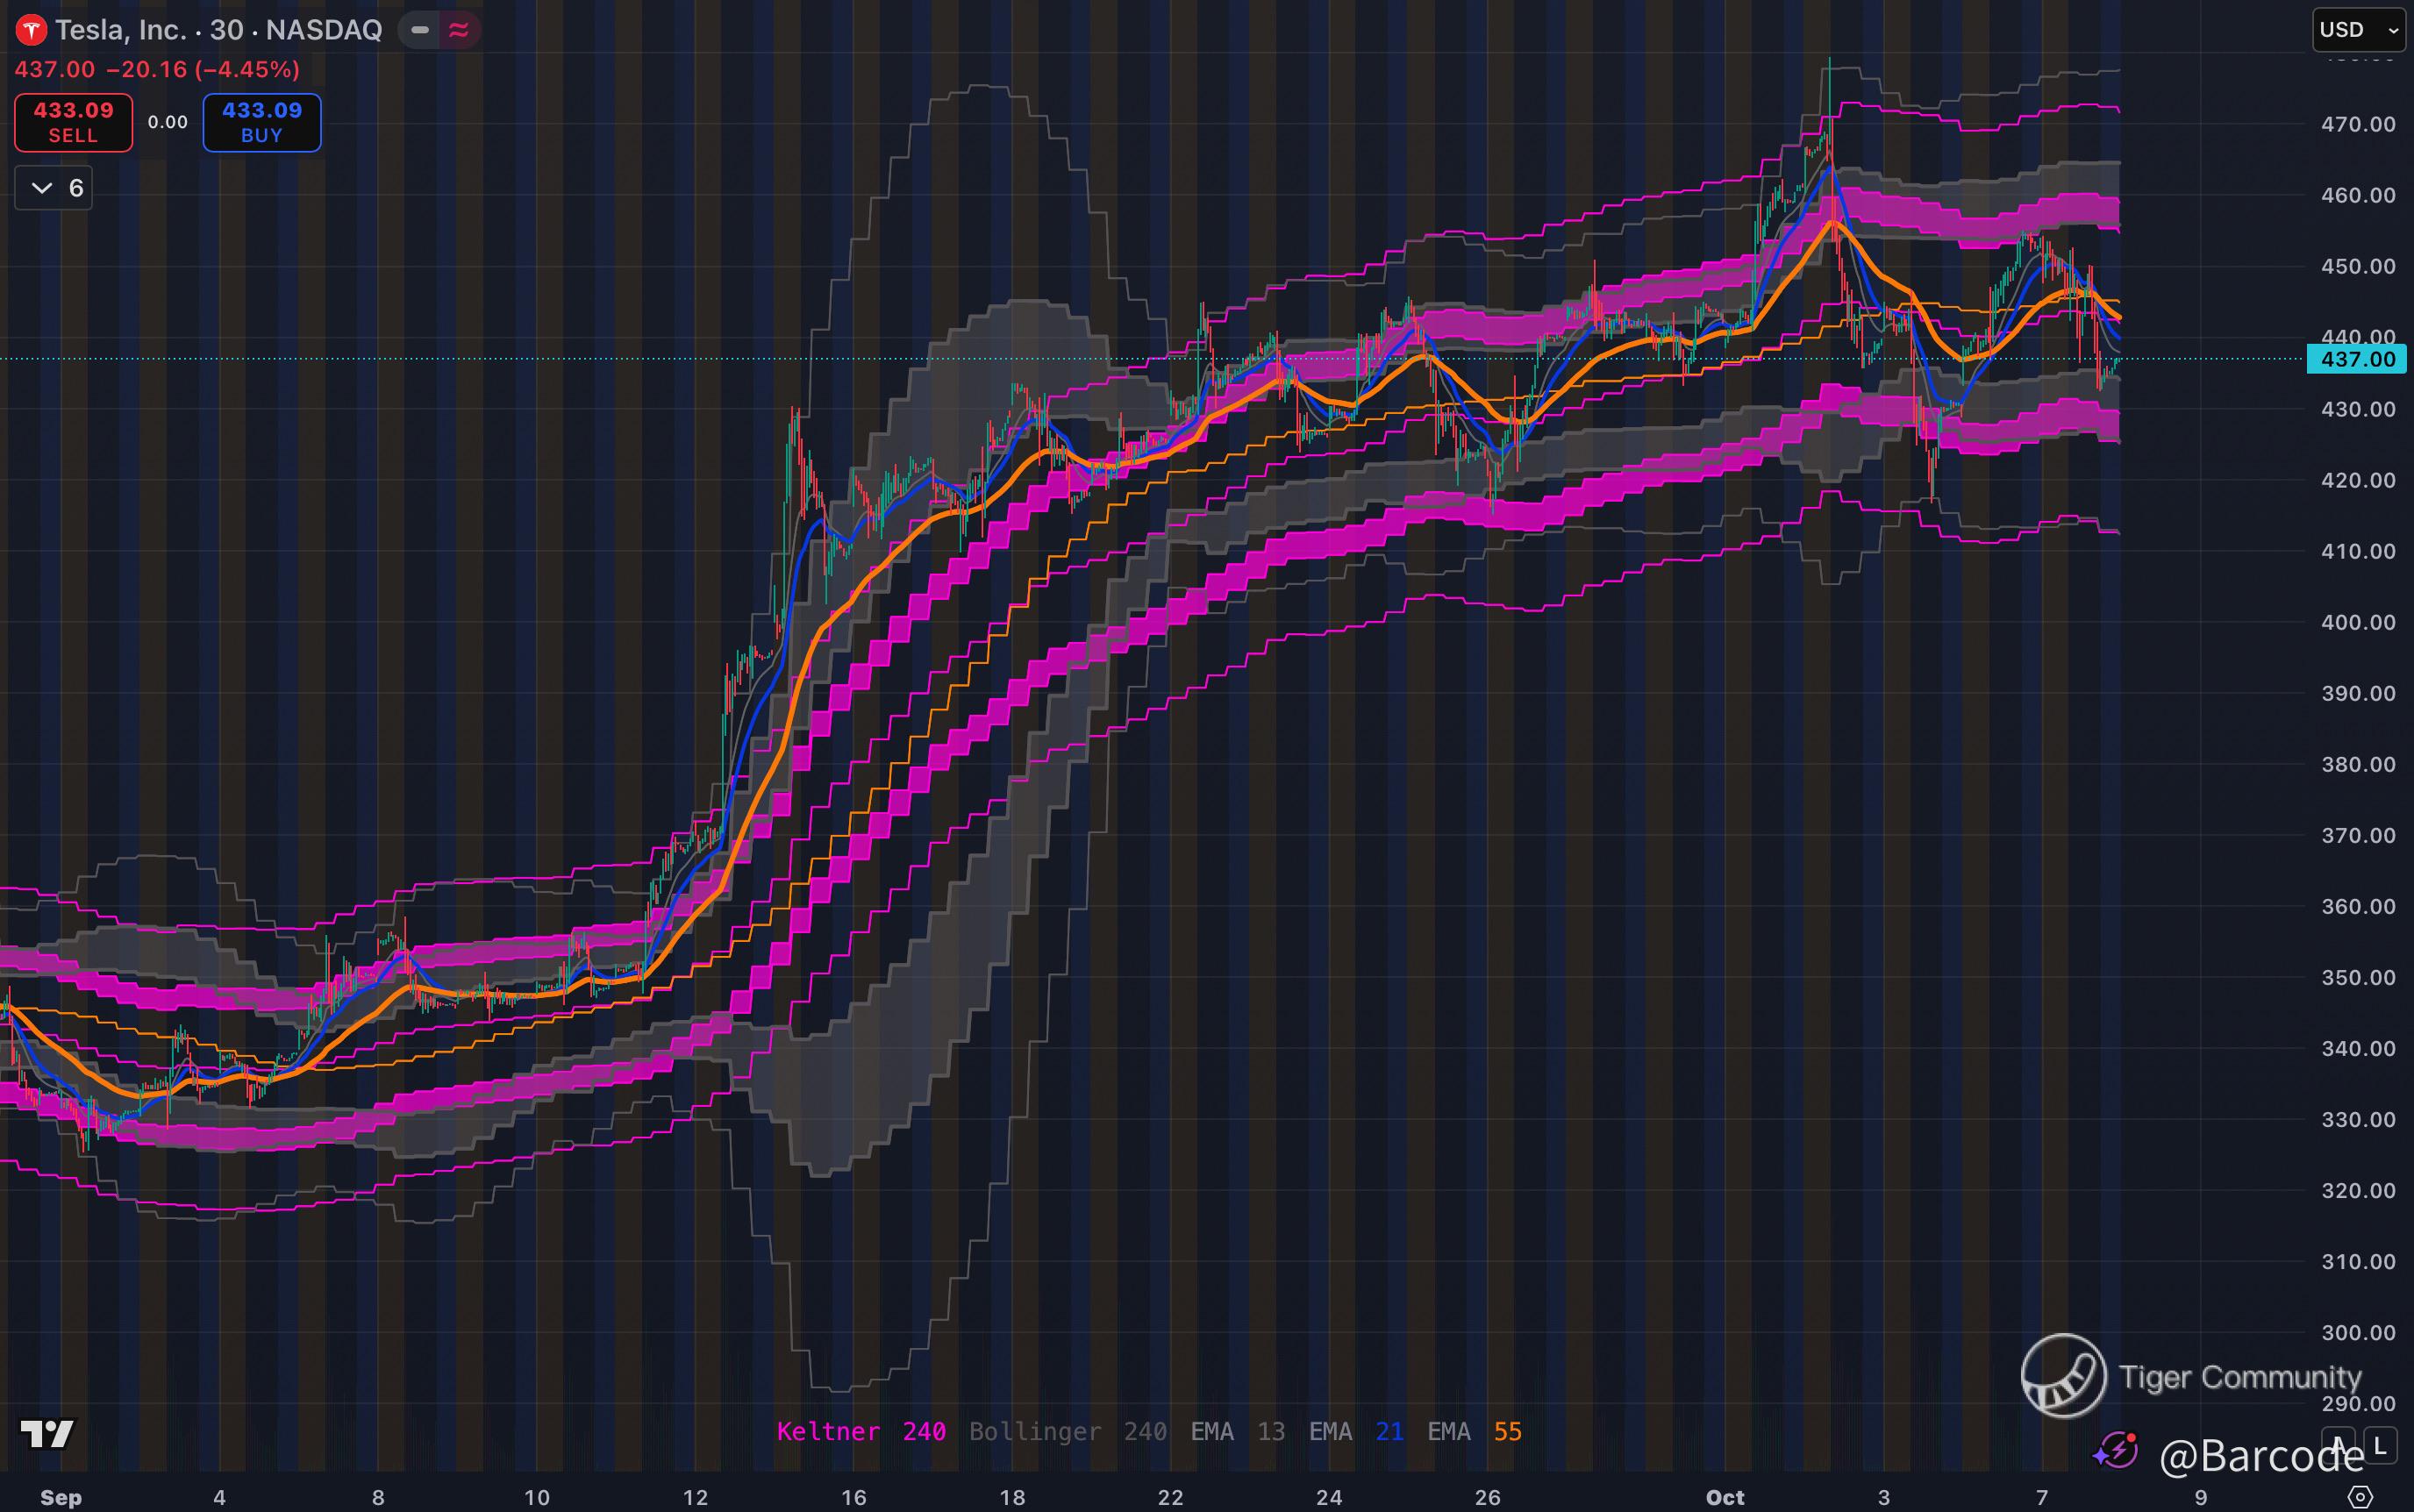Click the 437.00 current price tag
The height and width of the screenshot is (1512, 2414).
(2356, 359)
